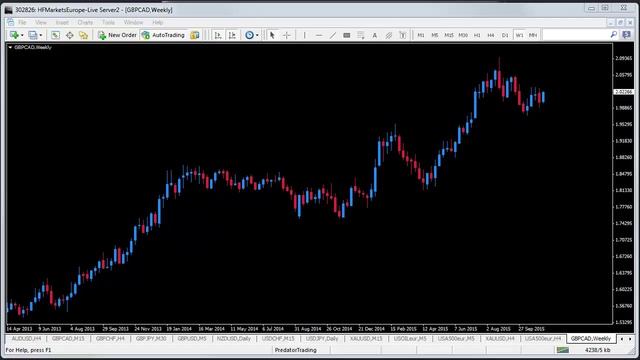Click the toolbar search input field
640x360 pixels.
point(576,35)
